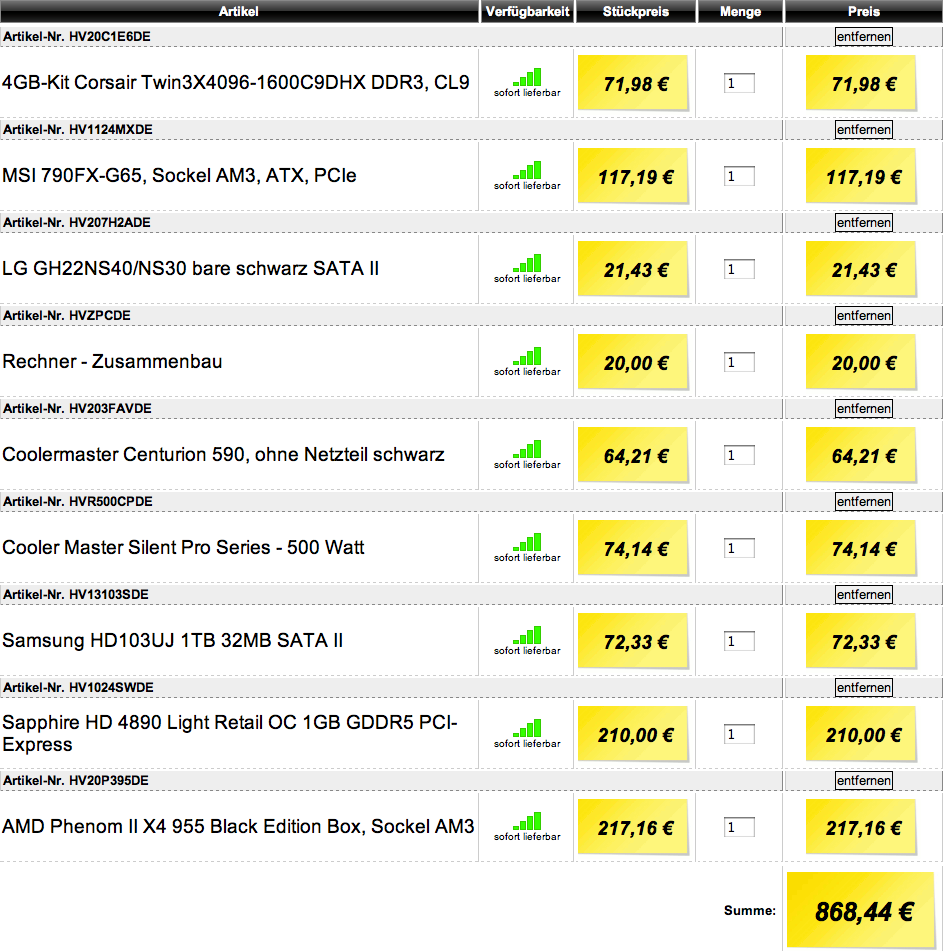Click availability bars icon for AMD Phenom II row

[x=527, y=821]
